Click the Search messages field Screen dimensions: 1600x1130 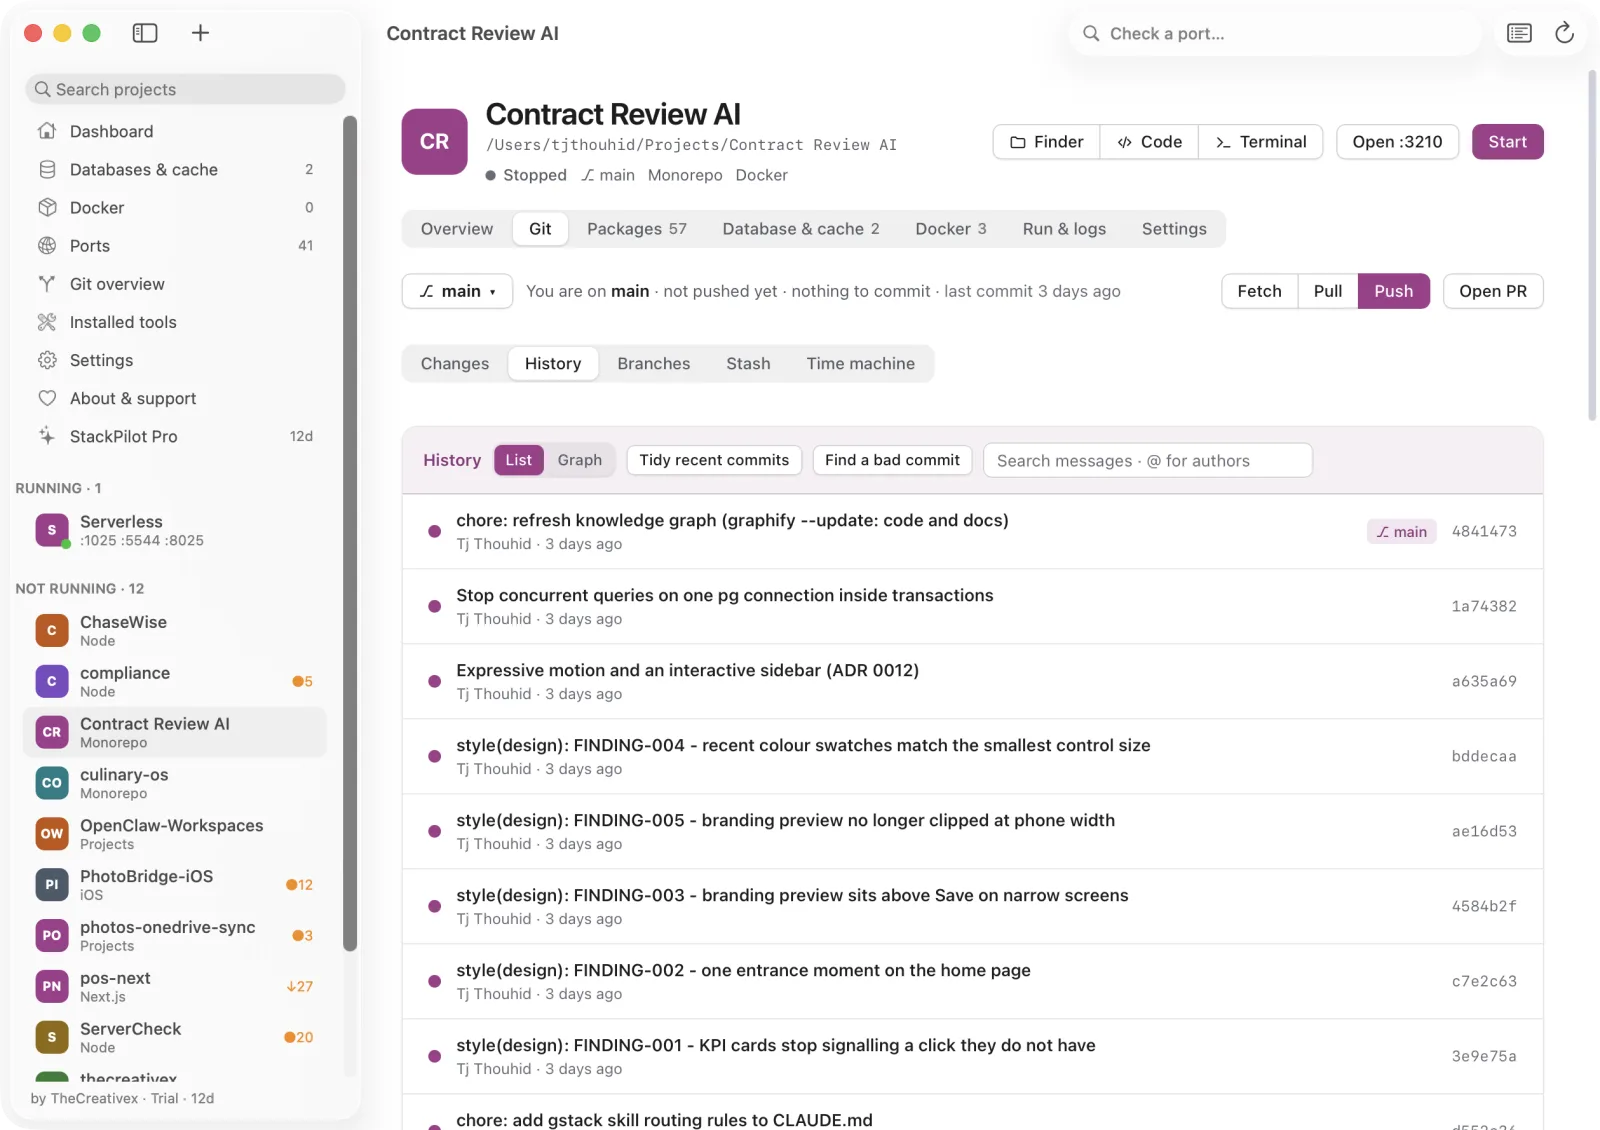(x=1148, y=460)
